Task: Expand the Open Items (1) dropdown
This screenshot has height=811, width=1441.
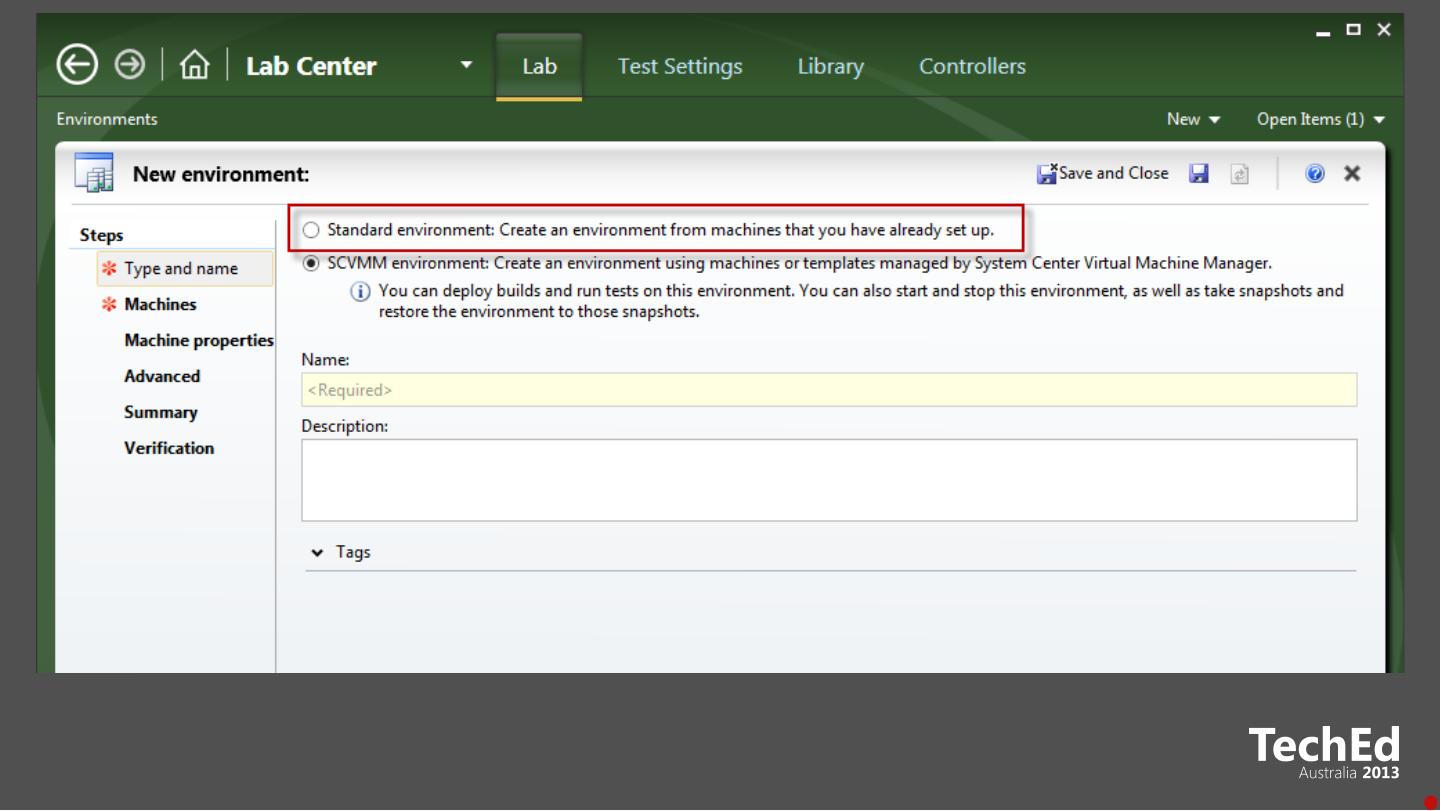Action: coord(1320,119)
